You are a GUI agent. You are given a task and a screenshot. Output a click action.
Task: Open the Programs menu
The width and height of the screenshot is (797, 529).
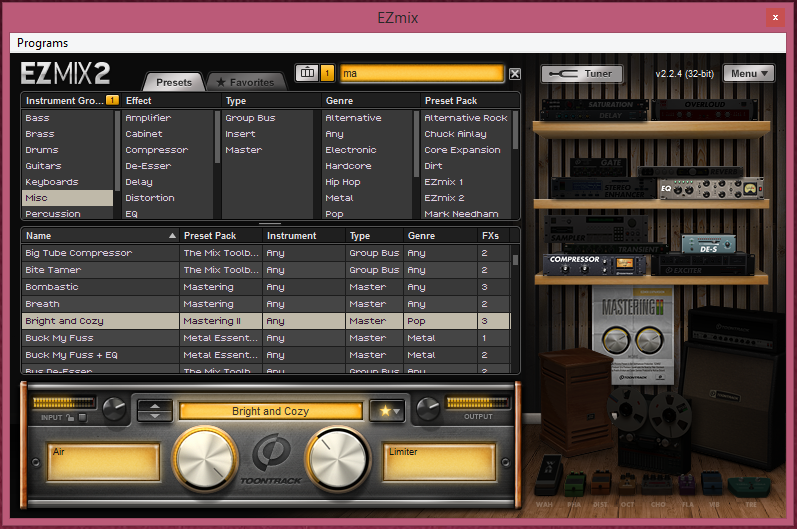click(42, 43)
